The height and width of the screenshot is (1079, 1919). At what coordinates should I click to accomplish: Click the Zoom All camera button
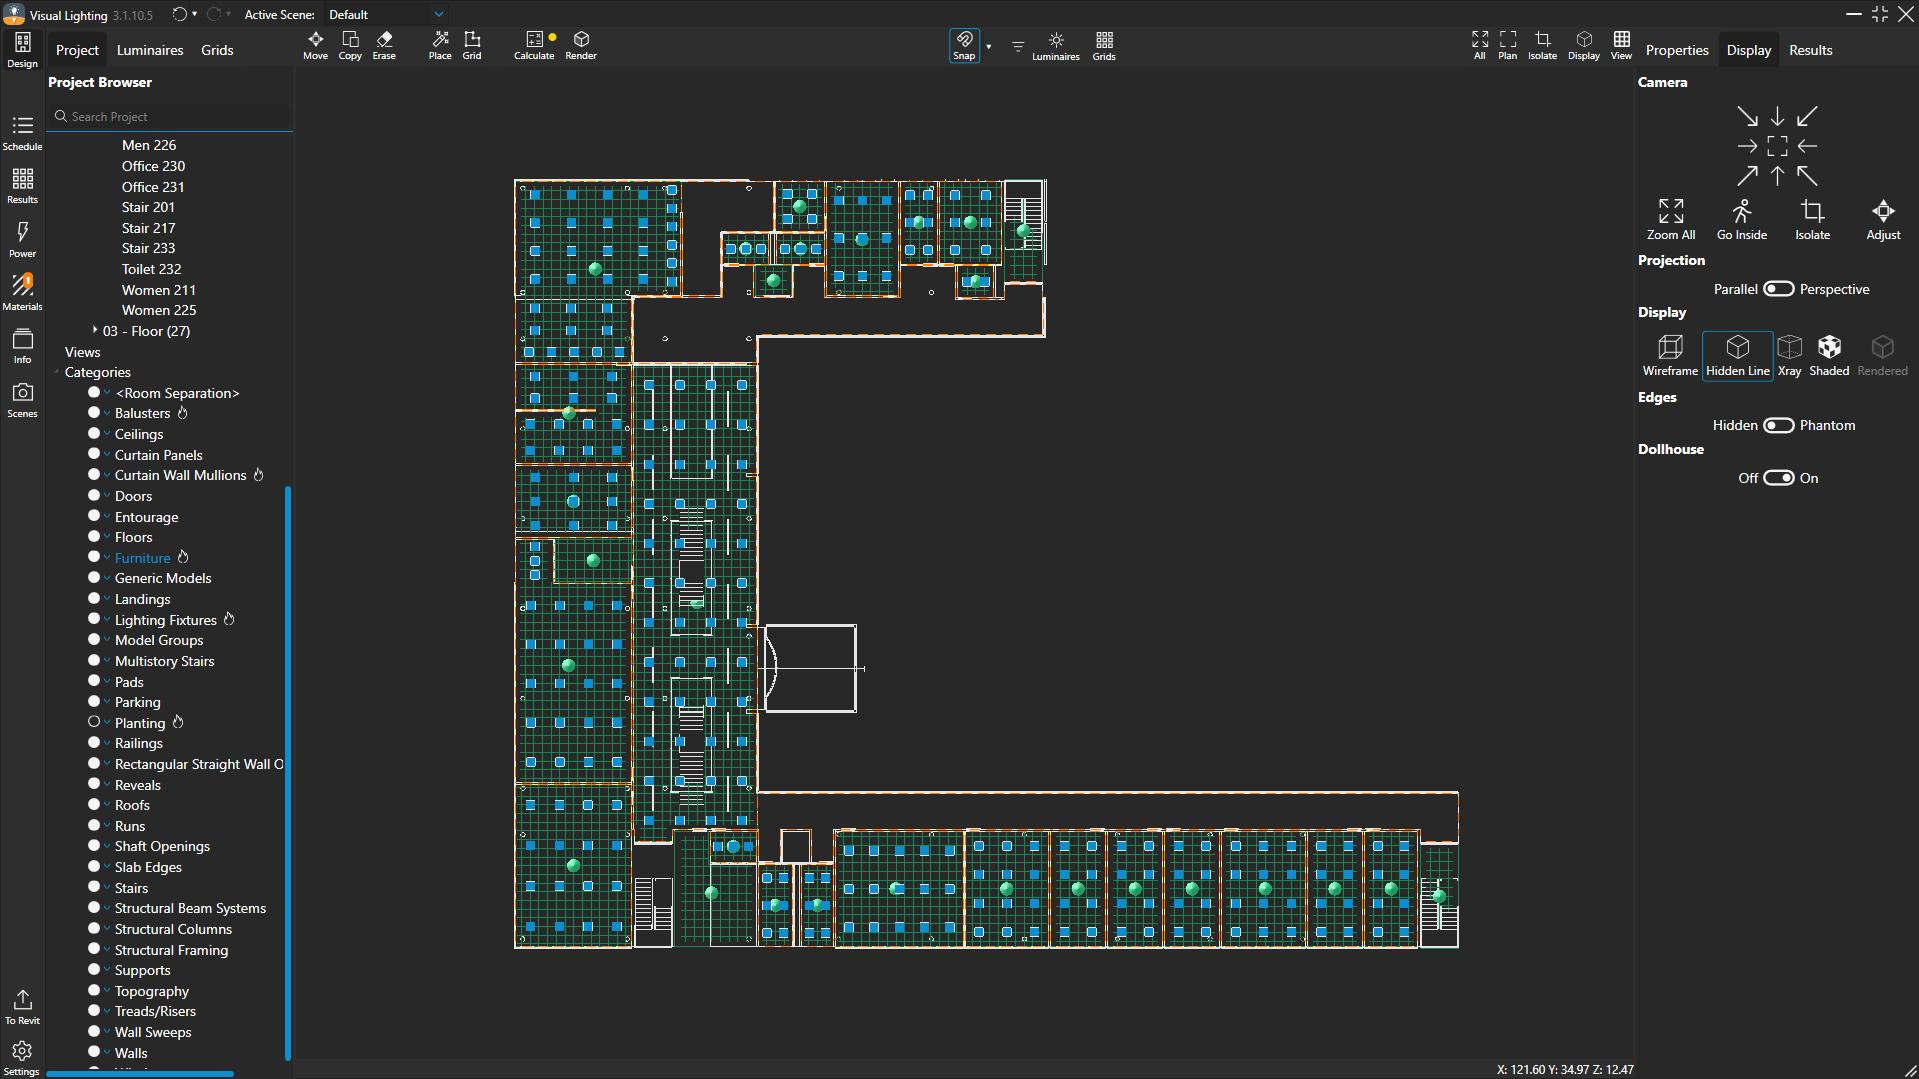[x=1670, y=219]
